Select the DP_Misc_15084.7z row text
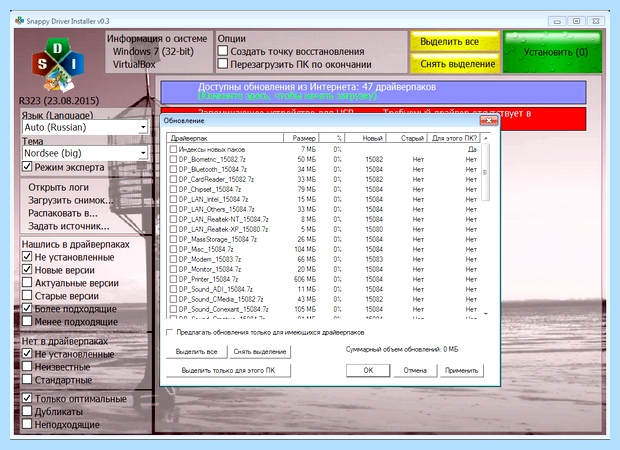Image resolution: width=620 pixels, height=450 pixels. 206,249
